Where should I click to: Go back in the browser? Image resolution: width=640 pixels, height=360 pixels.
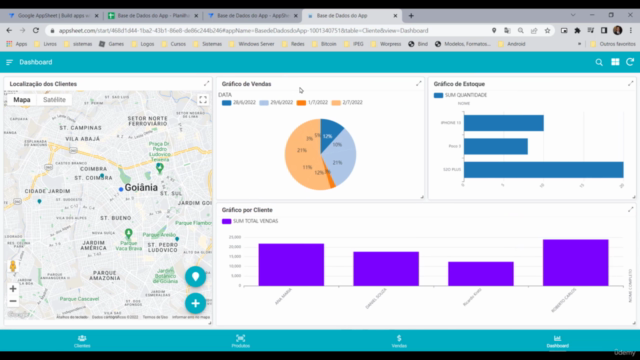pyautogui.click(x=9, y=31)
